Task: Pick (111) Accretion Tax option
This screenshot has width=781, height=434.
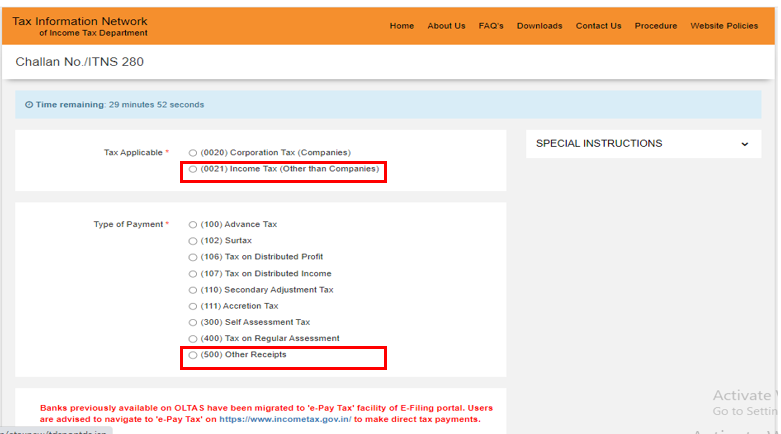Action: (x=193, y=306)
